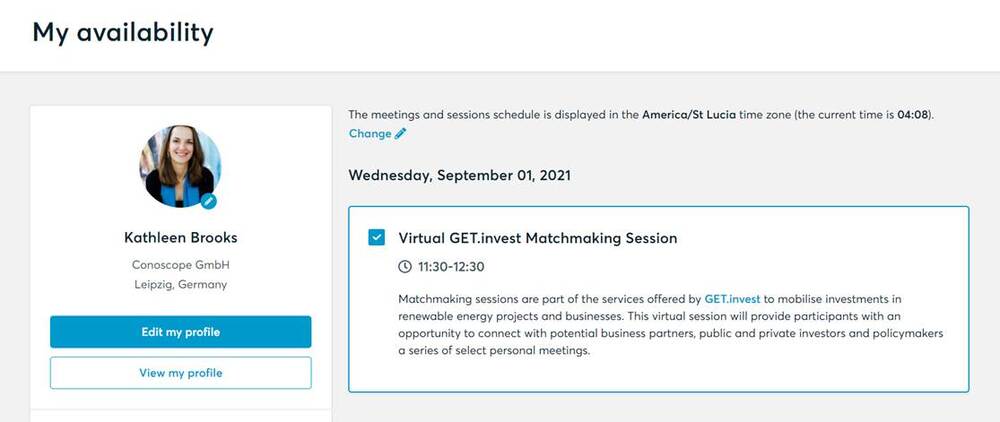The width and height of the screenshot is (1000, 422).
Task: Click the Kathleen Brooks name text
Action: [180, 238]
